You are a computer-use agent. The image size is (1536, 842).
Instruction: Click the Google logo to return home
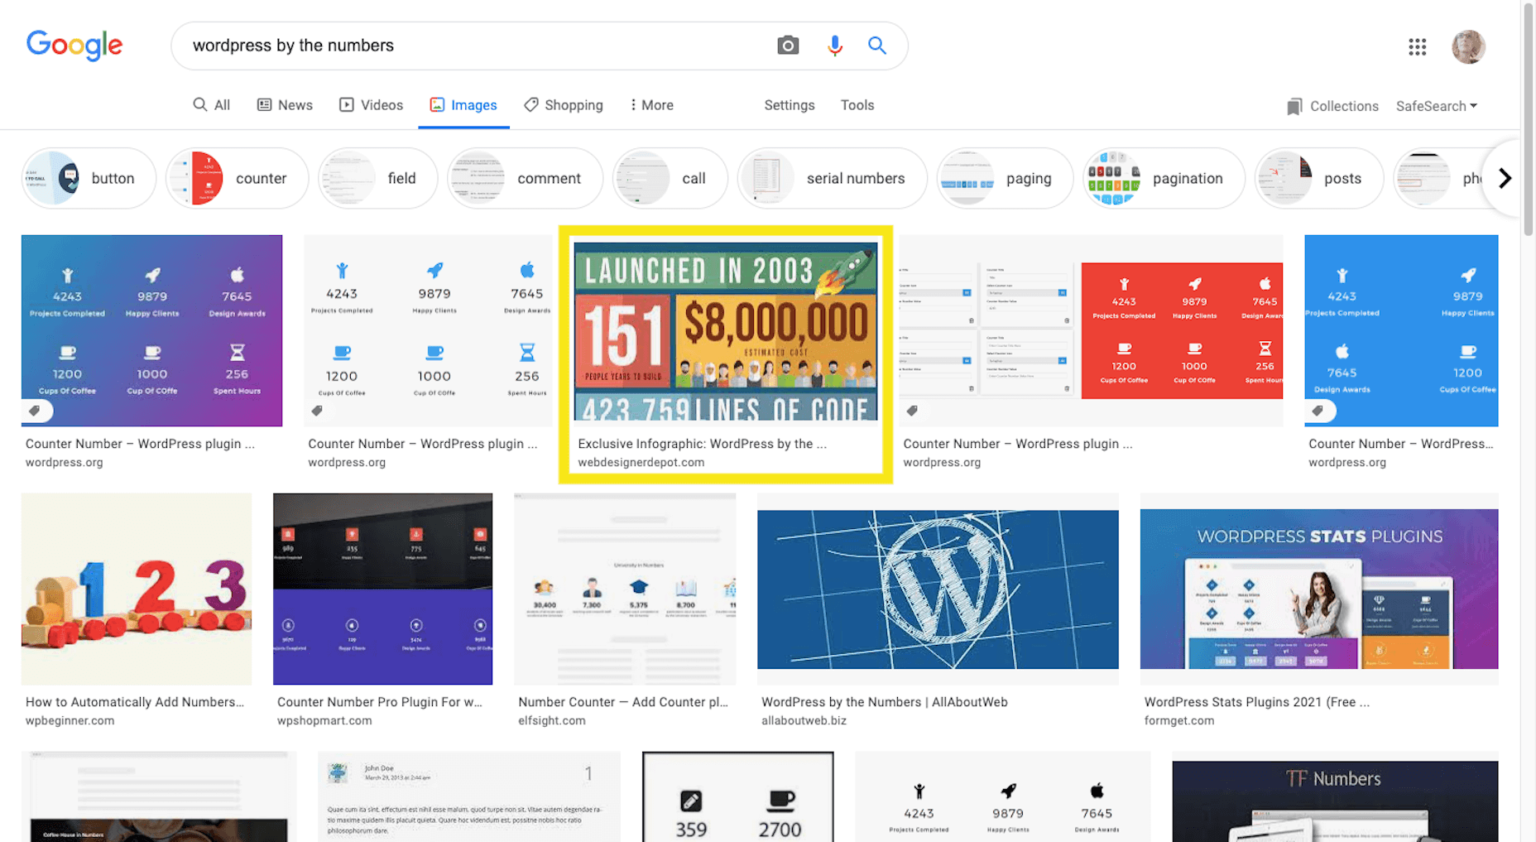[x=74, y=45]
